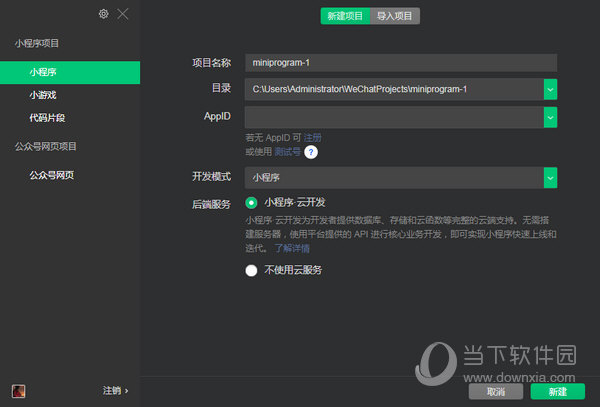The height and width of the screenshot is (407, 600).
Task: Click the 小程序项目 section heading
Action: 37,43
